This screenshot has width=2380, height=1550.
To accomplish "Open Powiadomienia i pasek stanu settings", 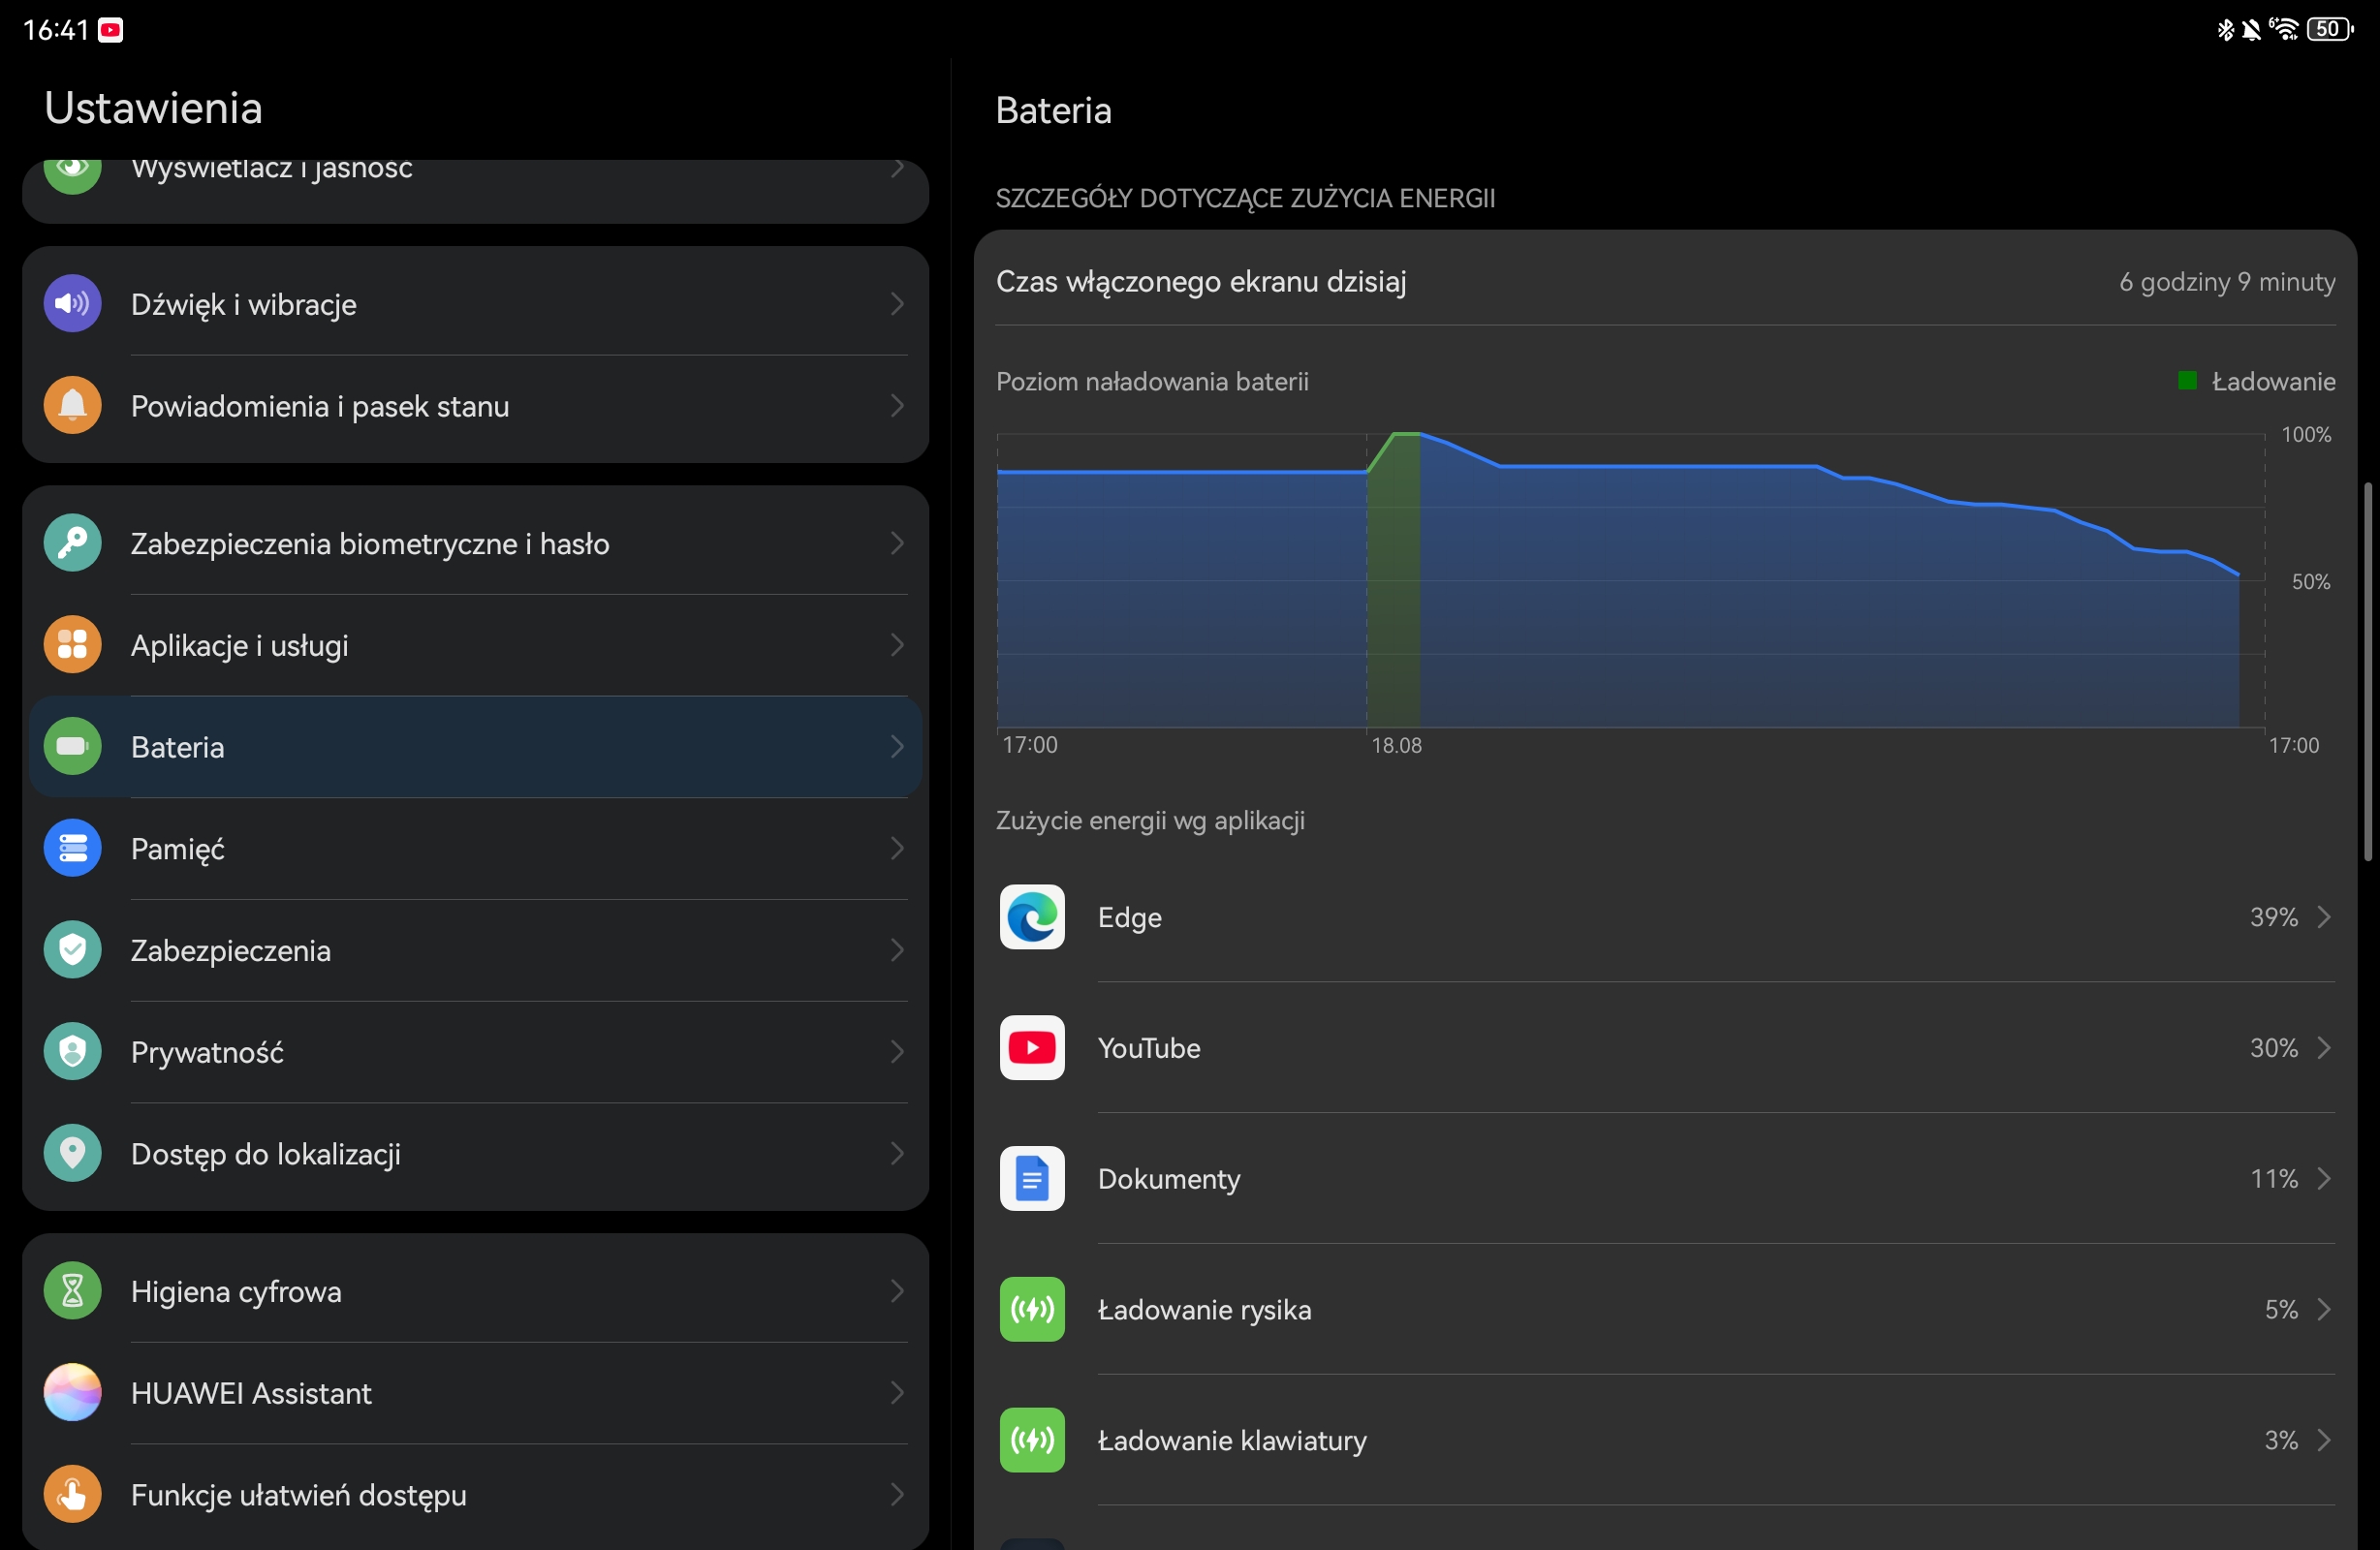I will pos(475,406).
